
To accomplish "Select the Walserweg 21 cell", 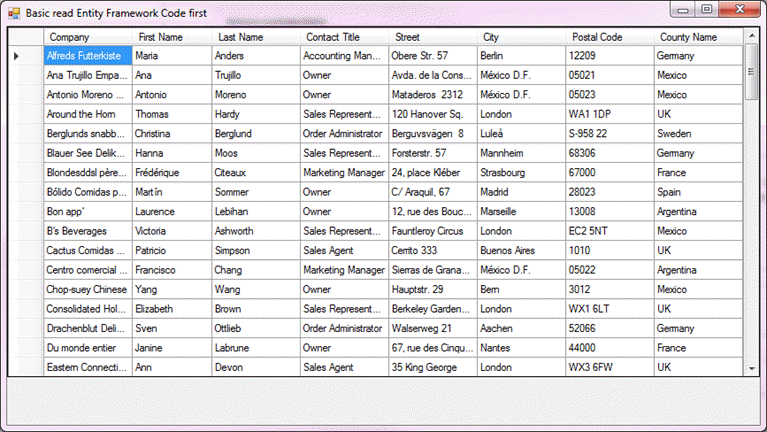I will coord(433,328).
